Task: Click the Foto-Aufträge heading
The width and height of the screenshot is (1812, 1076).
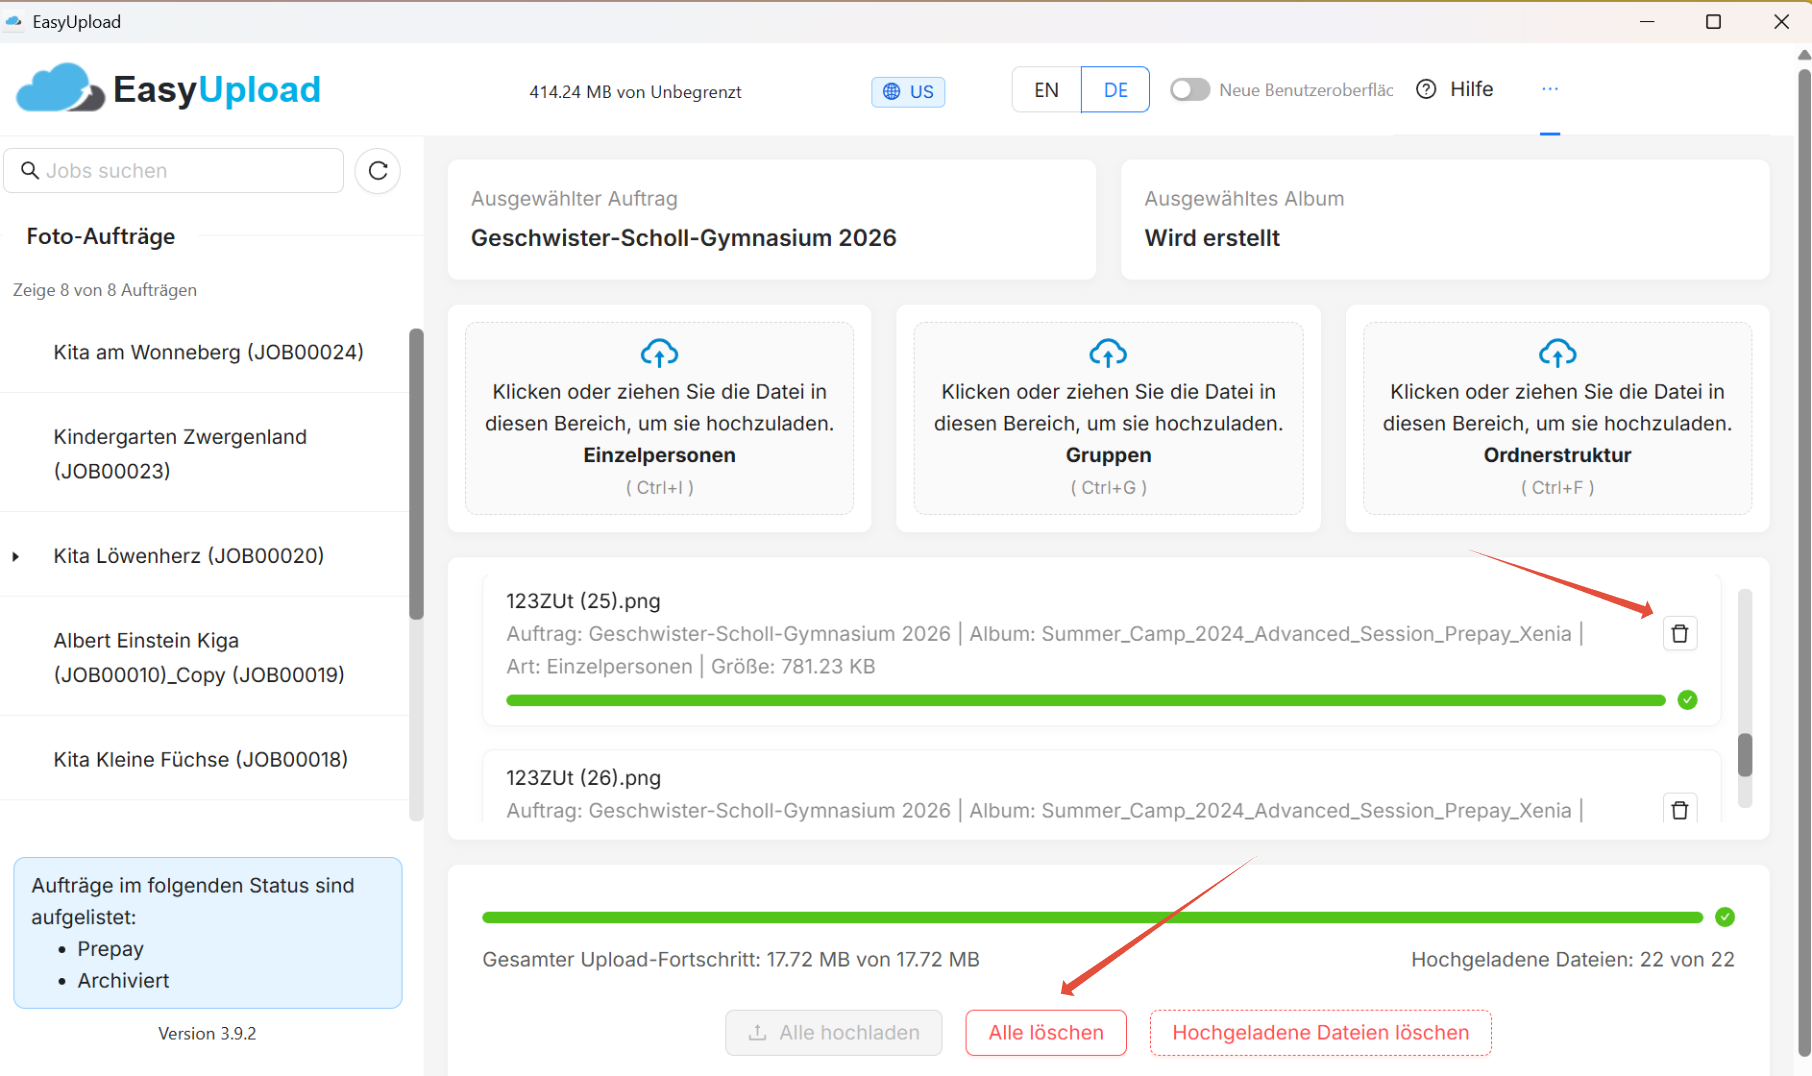Action: click(x=101, y=236)
